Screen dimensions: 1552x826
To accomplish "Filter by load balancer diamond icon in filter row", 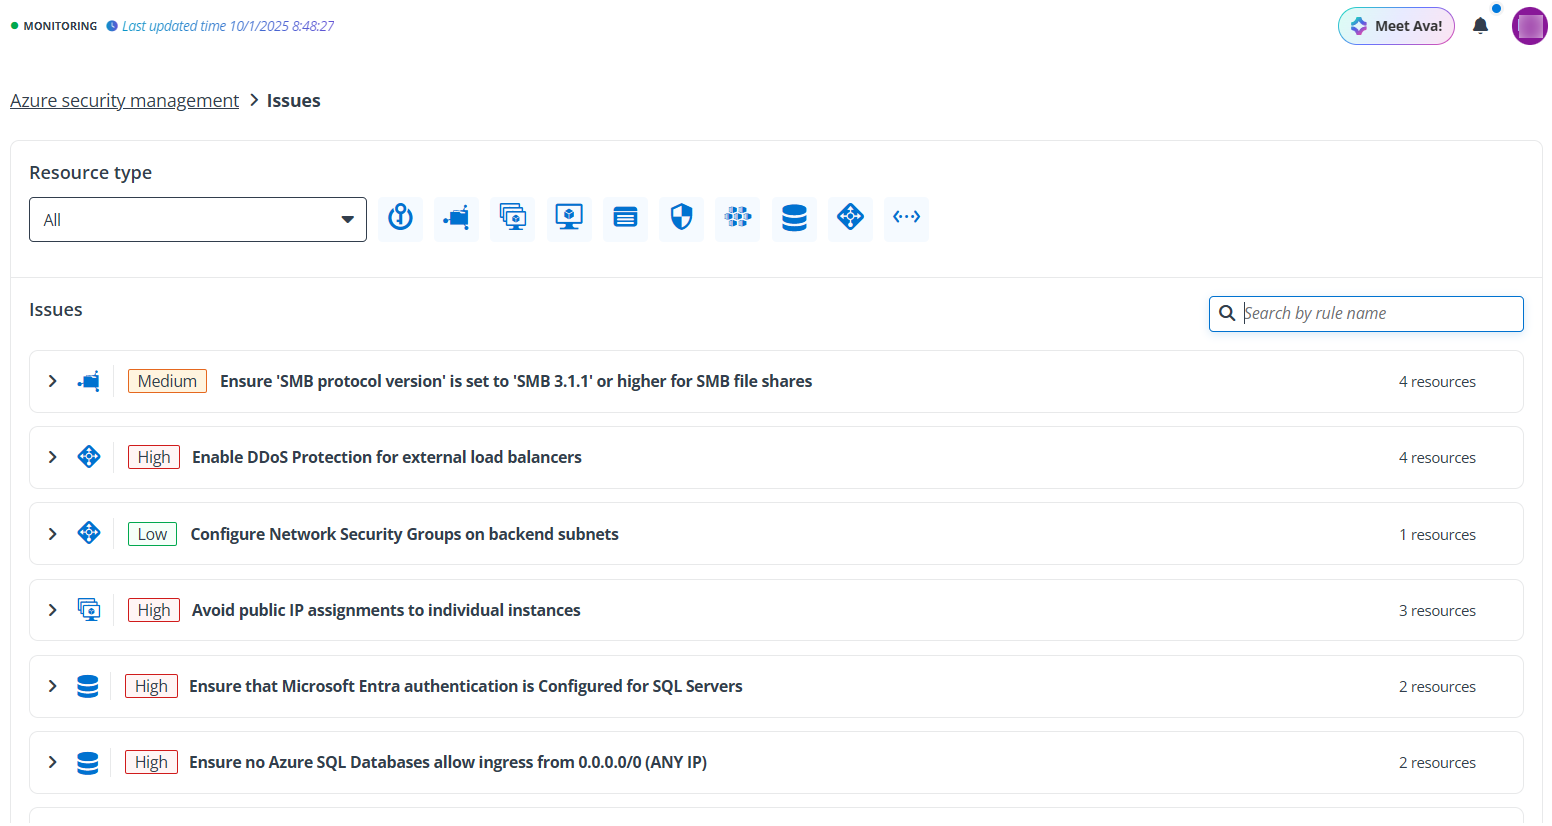I will coord(850,218).
